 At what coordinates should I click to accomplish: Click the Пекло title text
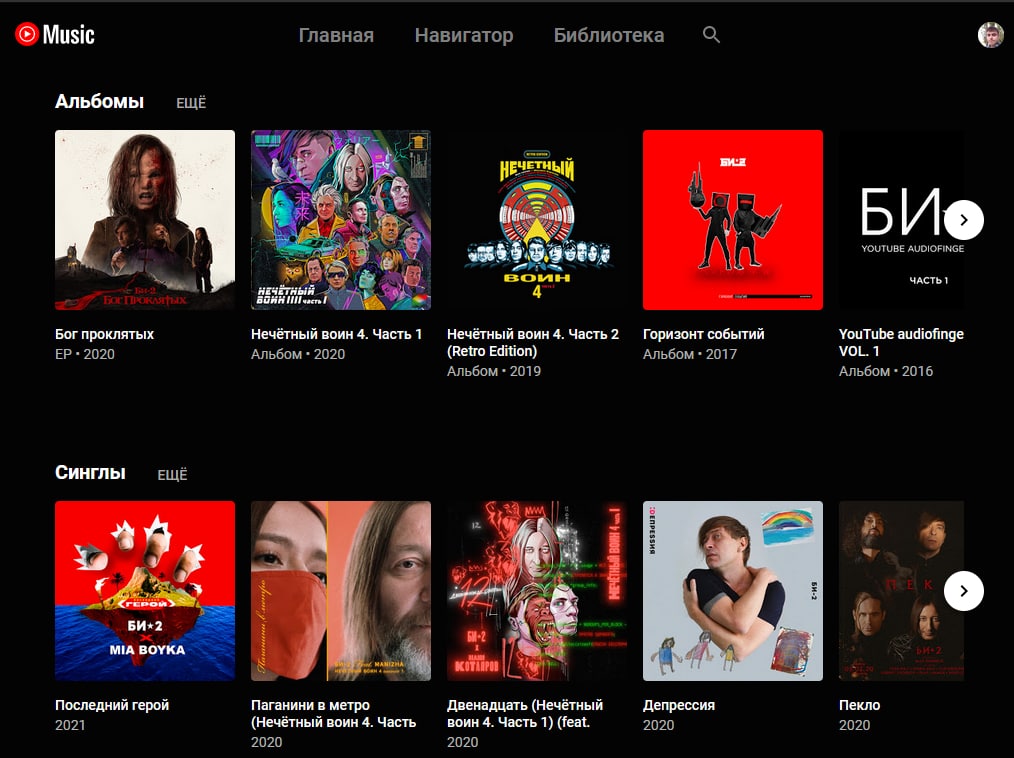859,705
